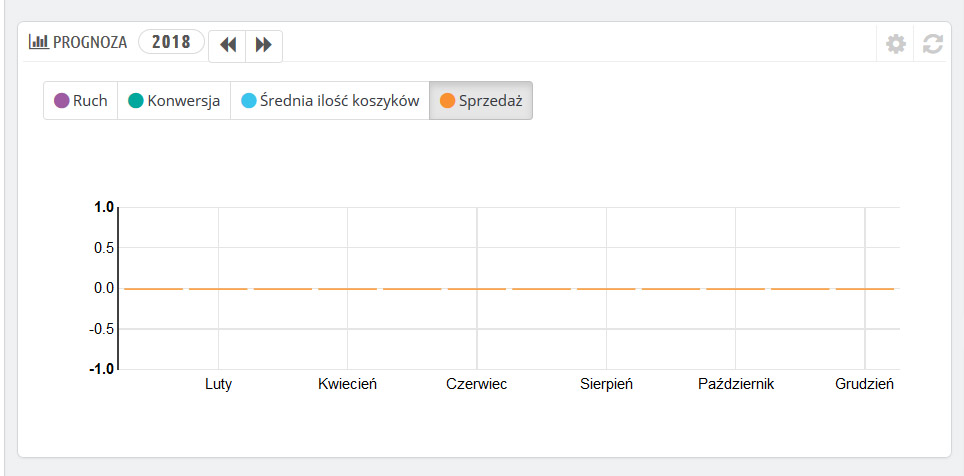This screenshot has height=476, width=964.
Task: Click the 1.0 value on the y-axis
Action: click(104, 207)
